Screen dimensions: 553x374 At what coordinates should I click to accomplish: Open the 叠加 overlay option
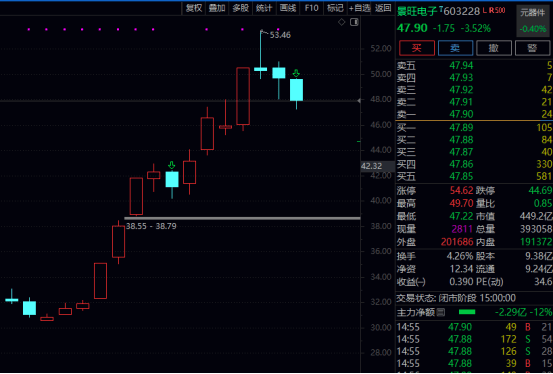pos(217,8)
